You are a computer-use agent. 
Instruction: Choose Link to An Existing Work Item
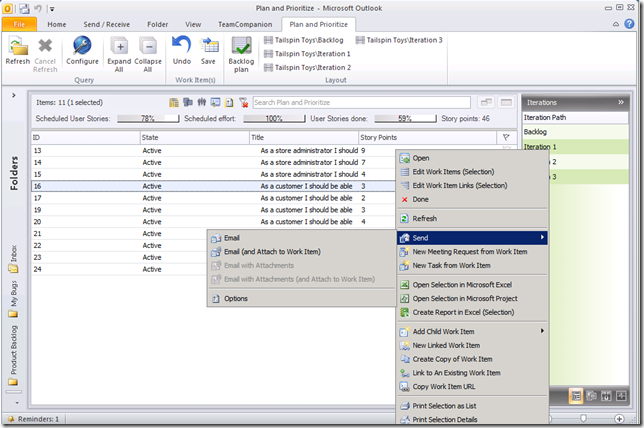click(472, 373)
